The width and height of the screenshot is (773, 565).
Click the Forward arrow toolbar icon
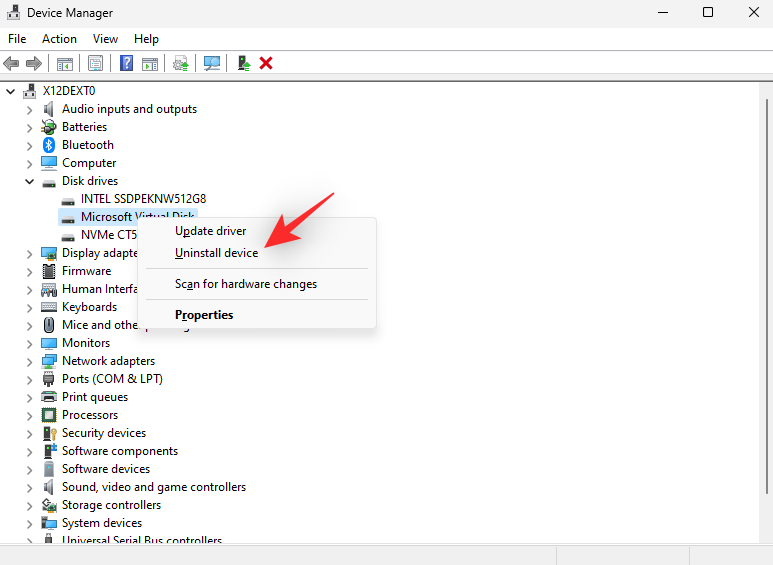34,64
